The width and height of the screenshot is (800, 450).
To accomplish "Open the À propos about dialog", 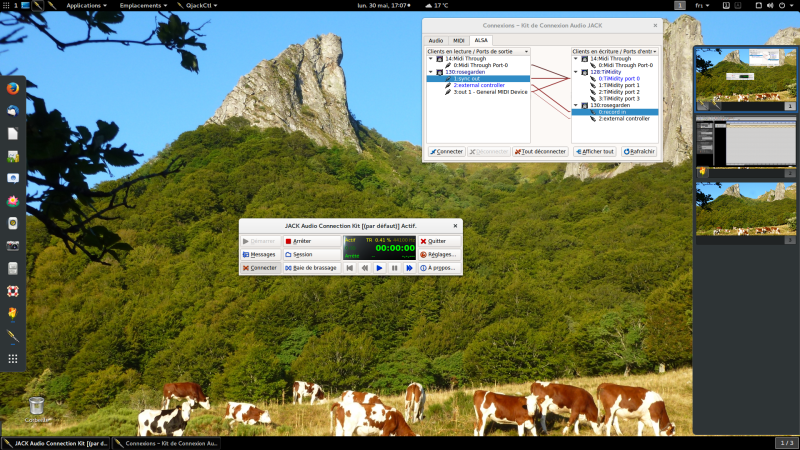I will click(439, 268).
